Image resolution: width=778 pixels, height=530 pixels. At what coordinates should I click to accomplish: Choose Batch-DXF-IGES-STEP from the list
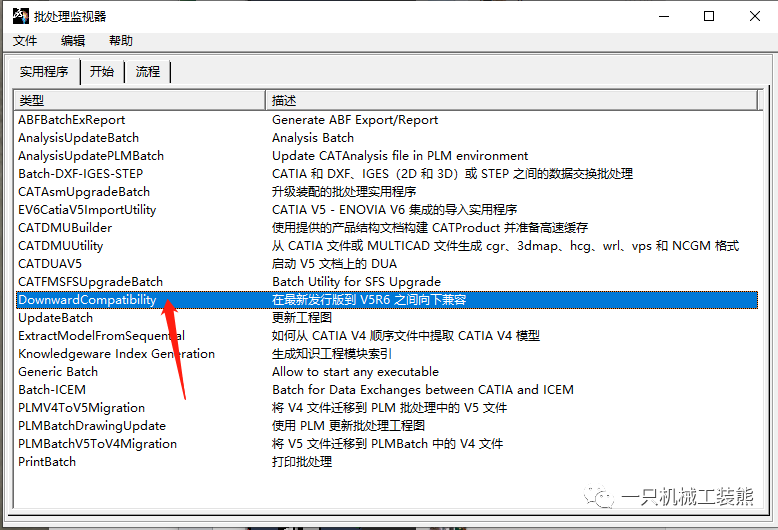click(x=80, y=174)
